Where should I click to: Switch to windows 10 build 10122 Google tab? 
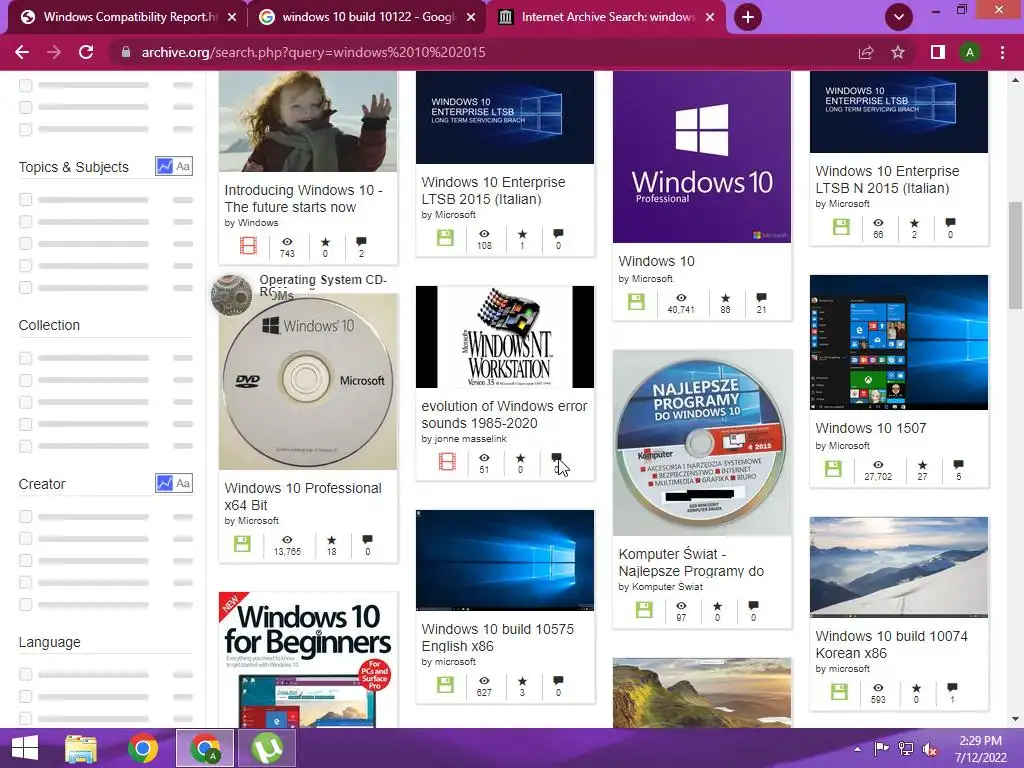tap(367, 17)
